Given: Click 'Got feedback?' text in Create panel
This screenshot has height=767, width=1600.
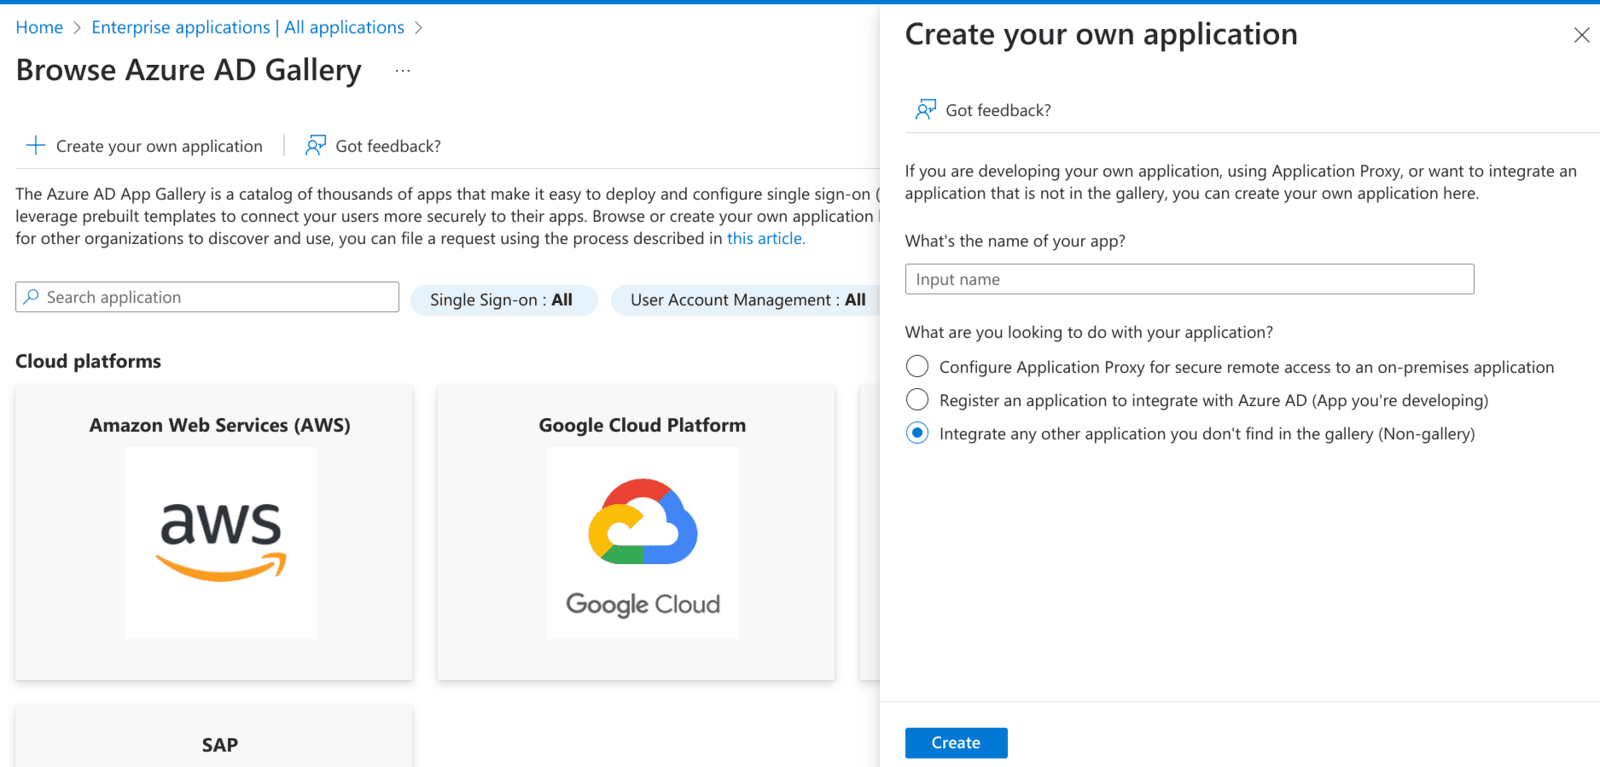Looking at the screenshot, I should click(998, 110).
